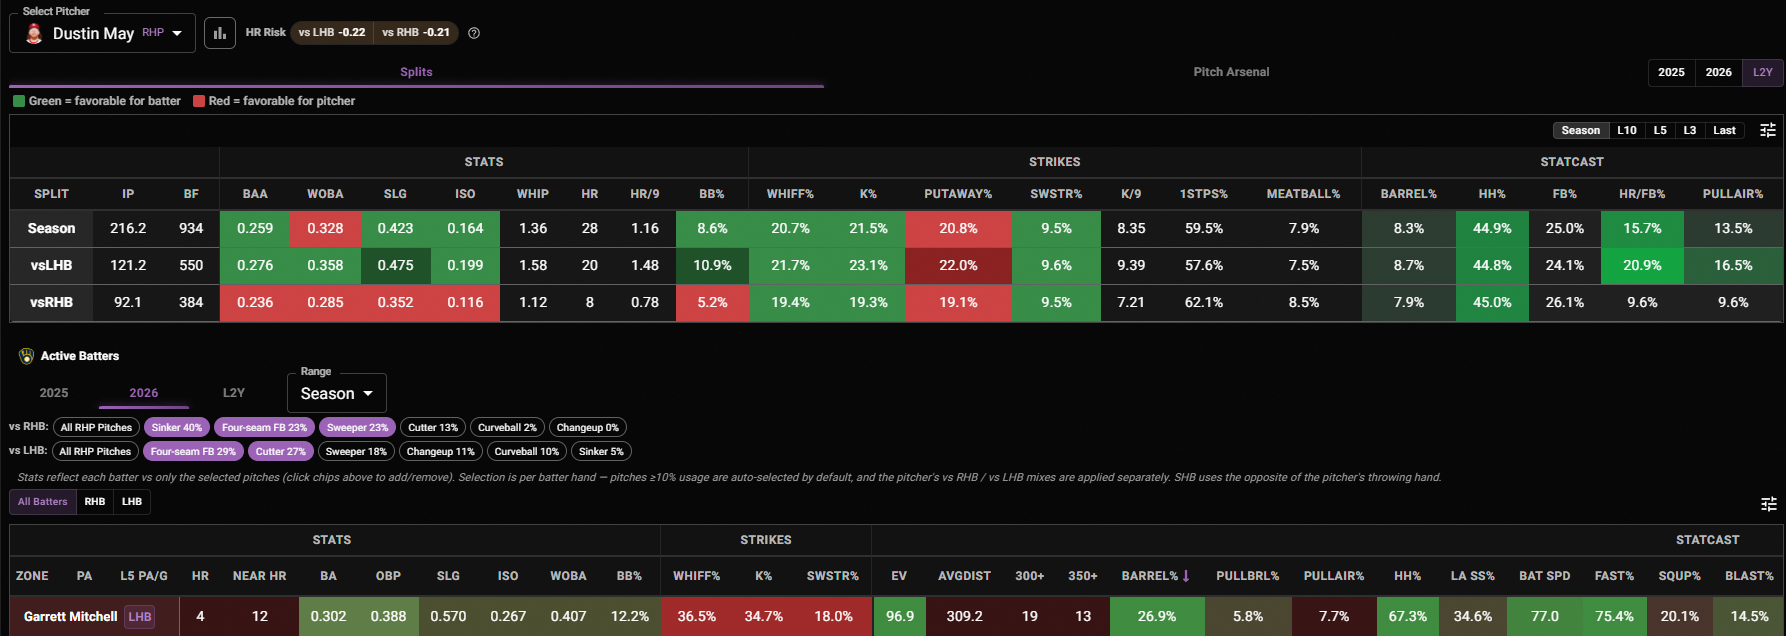Select the 2026 year button at top right
Image resolution: width=1786 pixels, height=636 pixels.
click(1718, 72)
